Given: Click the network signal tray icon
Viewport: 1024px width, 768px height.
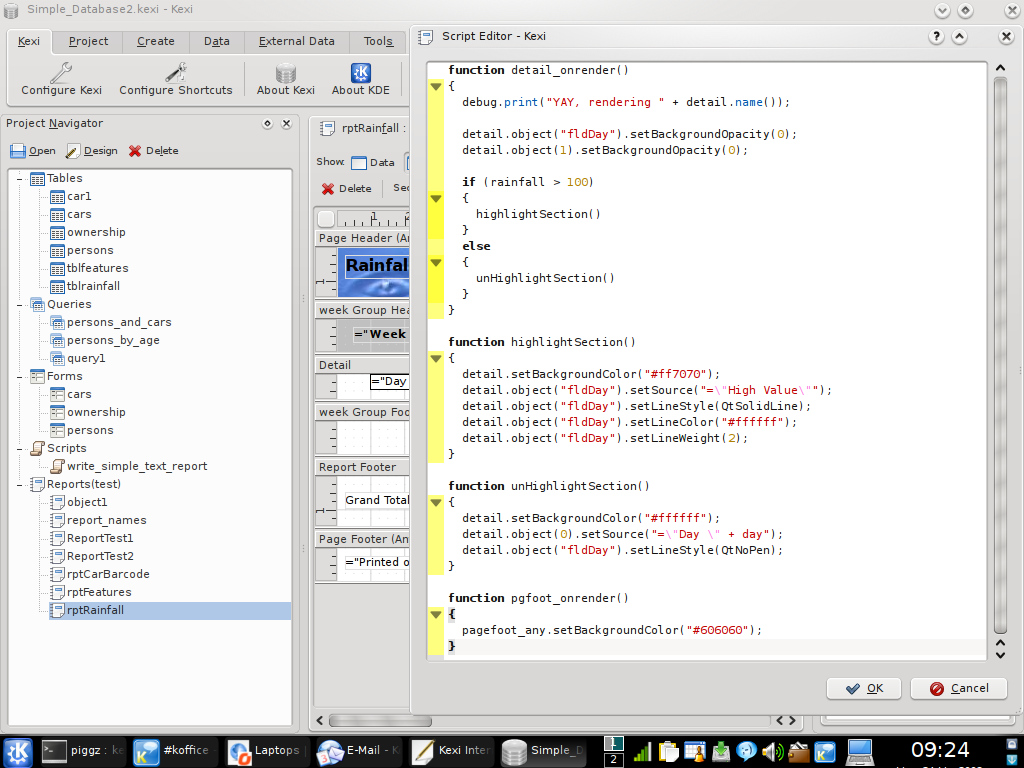Looking at the screenshot, I should (x=642, y=752).
